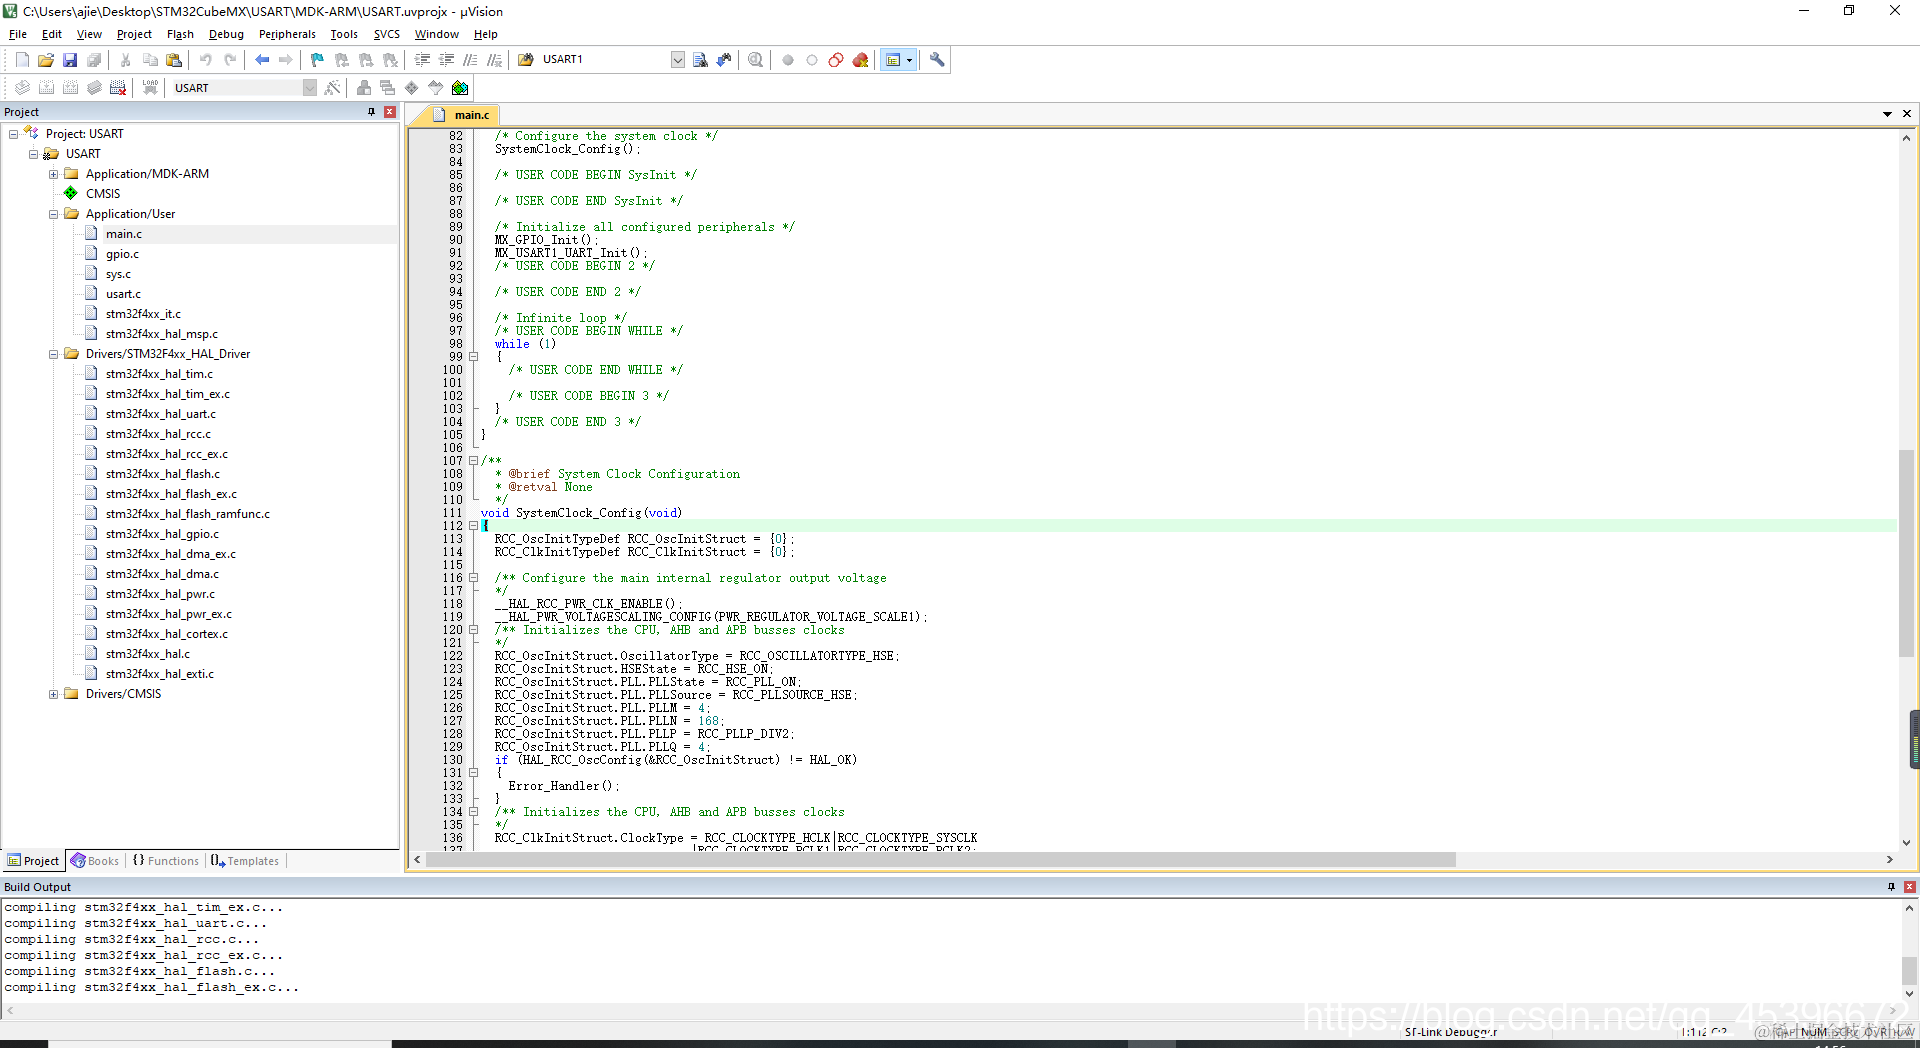The height and width of the screenshot is (1048, 1920).
Task: Collapse the SystemClock_Config function at line 112
Action: pos(474,526)
